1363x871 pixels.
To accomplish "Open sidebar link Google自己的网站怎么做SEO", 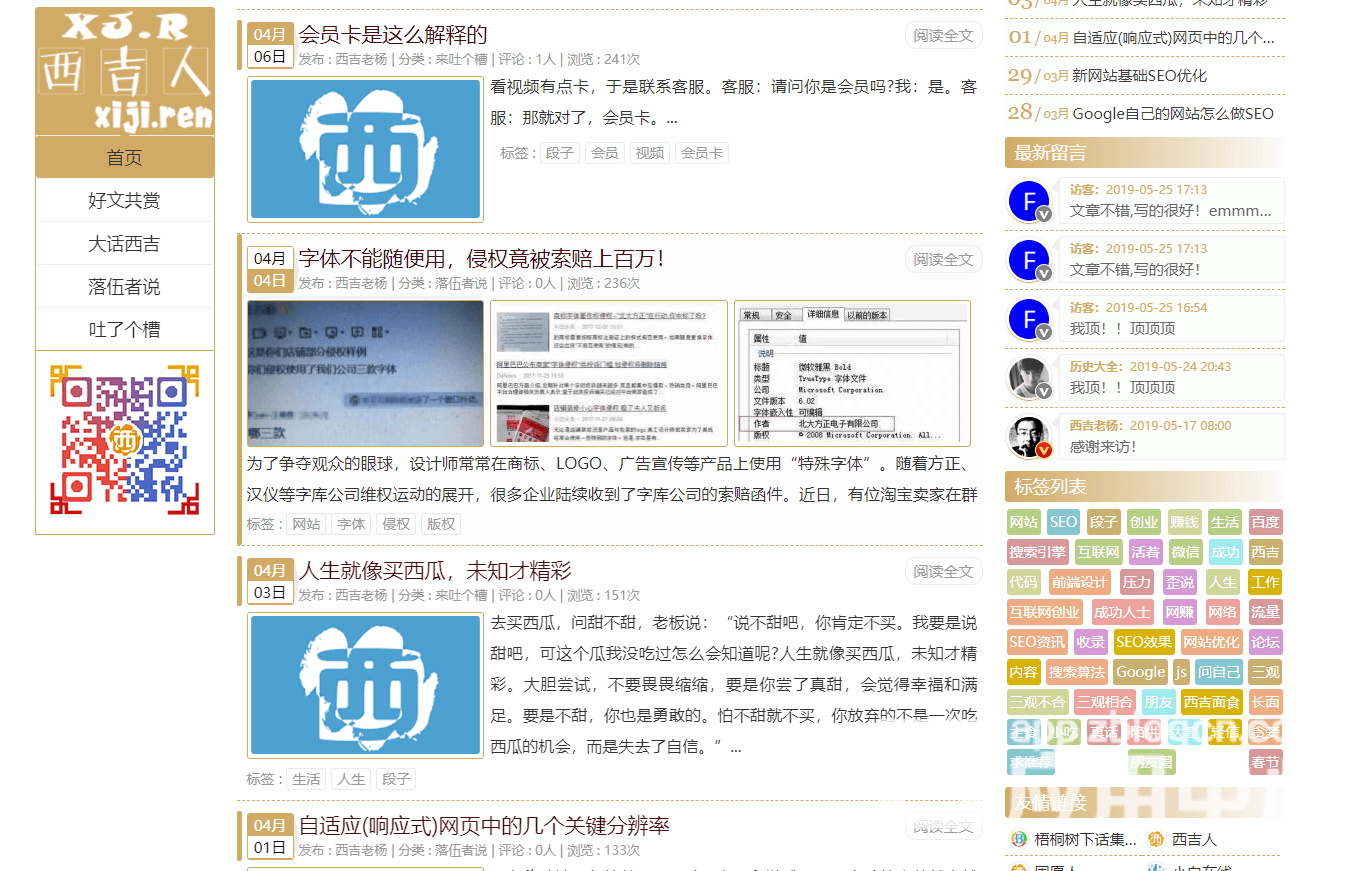I will click(1172, 113).
